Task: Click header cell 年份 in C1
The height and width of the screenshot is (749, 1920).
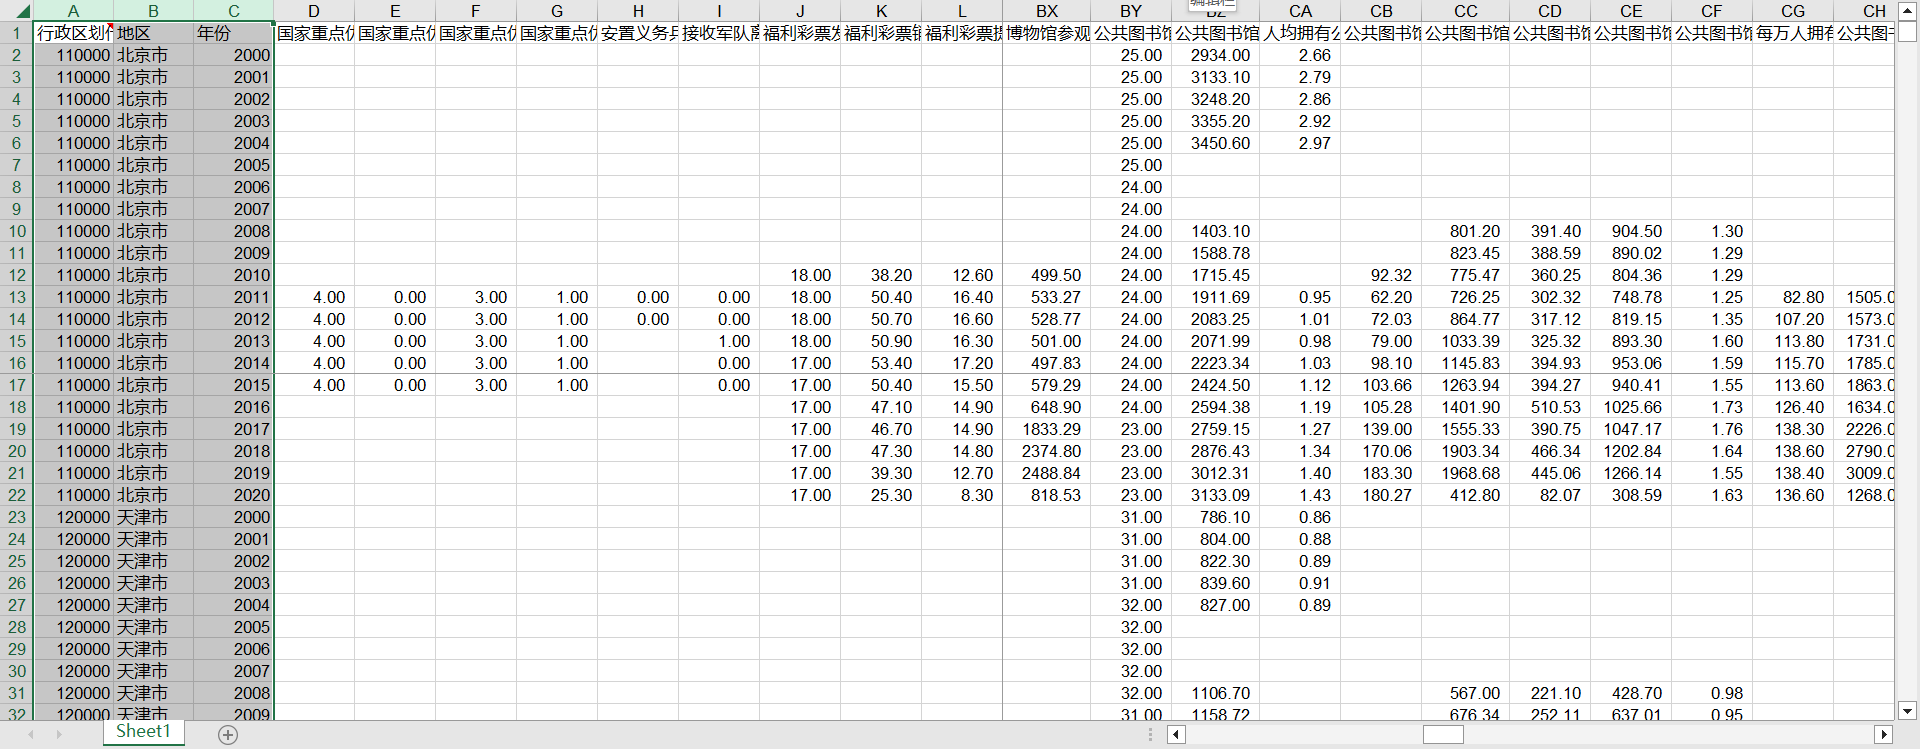Action: 233,33
